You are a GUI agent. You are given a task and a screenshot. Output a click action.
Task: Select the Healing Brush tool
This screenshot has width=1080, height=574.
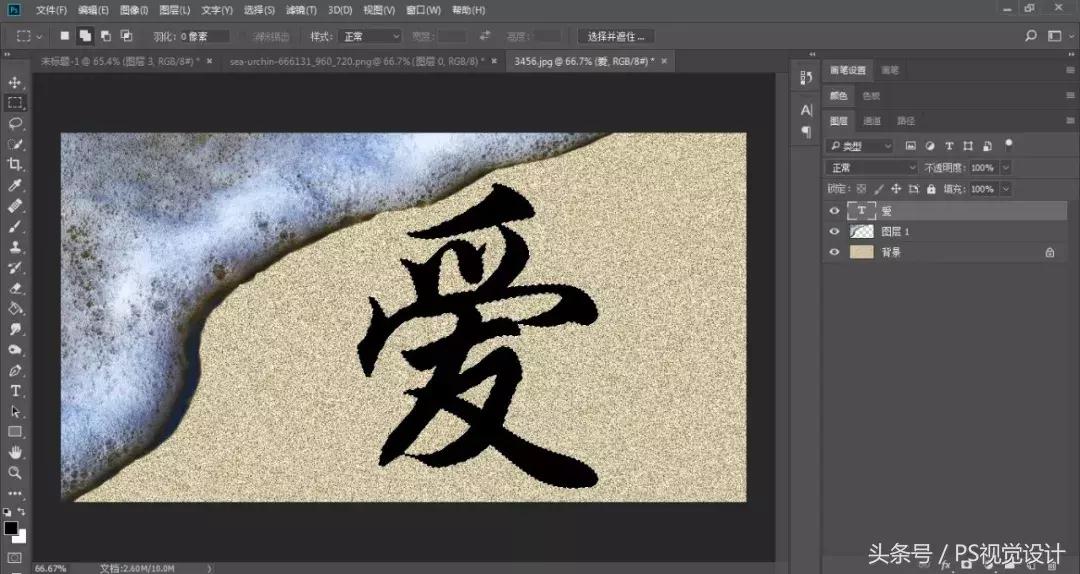(15, 205)
